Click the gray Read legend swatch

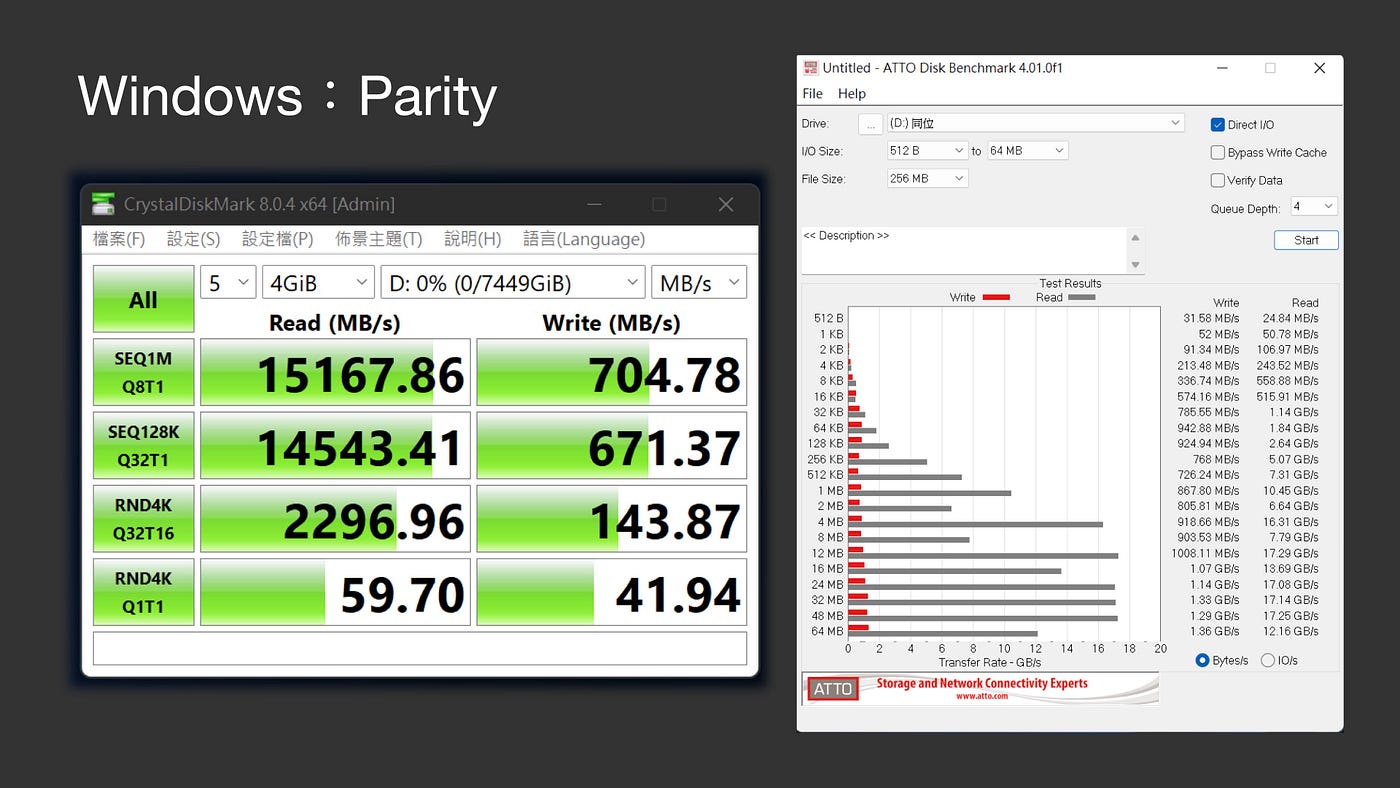(x=1082, y=297)
